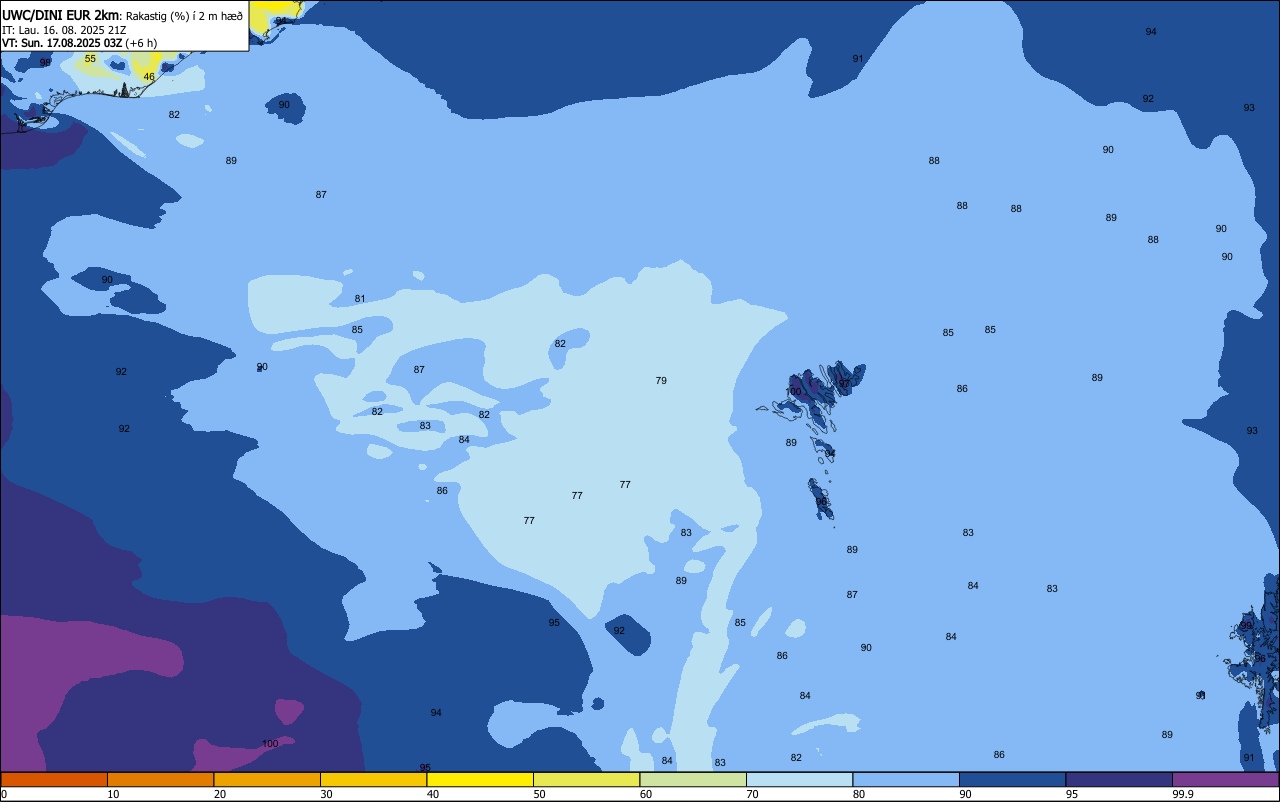This screenshot has width=1280, height=802.
Task: Click the legend scale label '95'
Action: click(1072, 794)
